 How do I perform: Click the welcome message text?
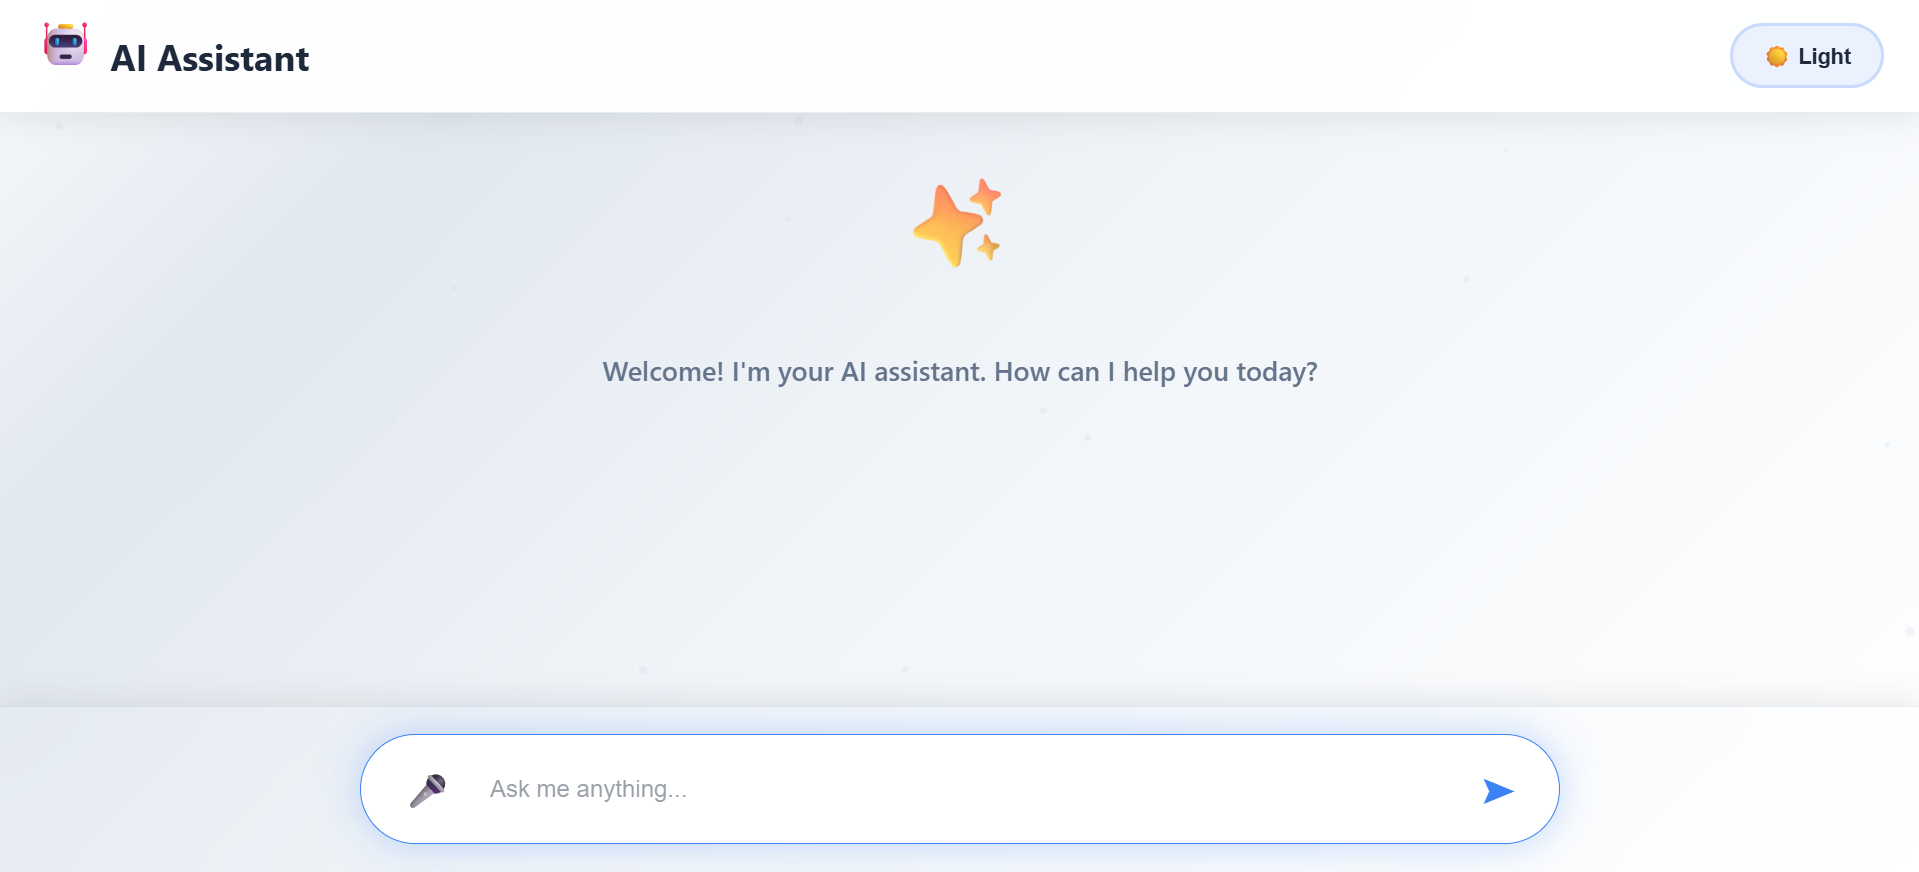[959, 372]
